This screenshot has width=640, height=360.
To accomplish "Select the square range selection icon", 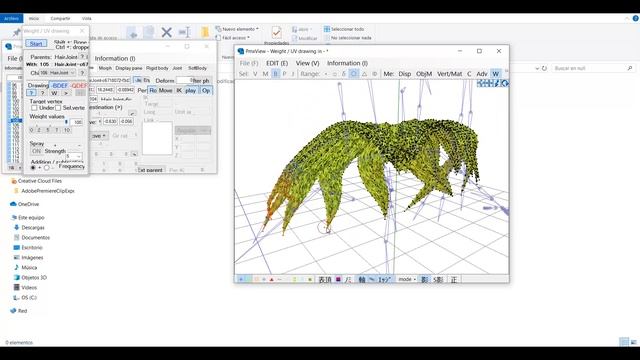I will 335,74.
